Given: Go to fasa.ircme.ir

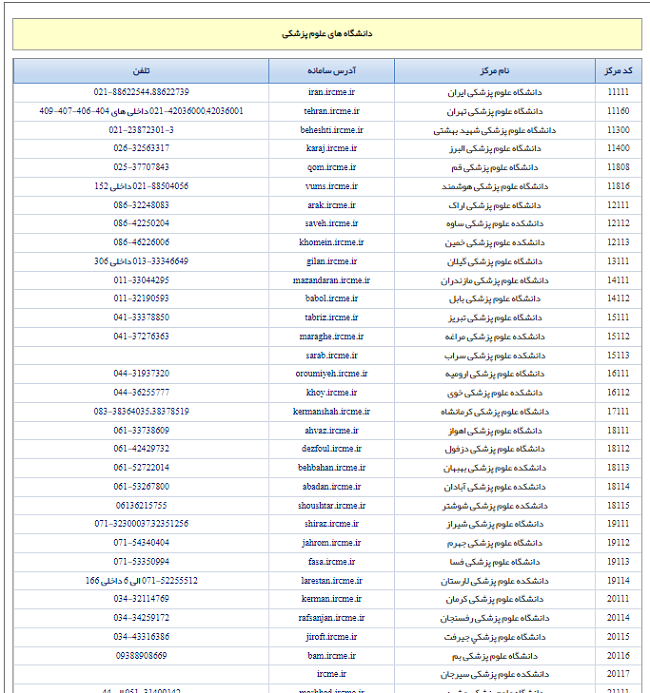Looking at the screenshot, I should (331, 562).
